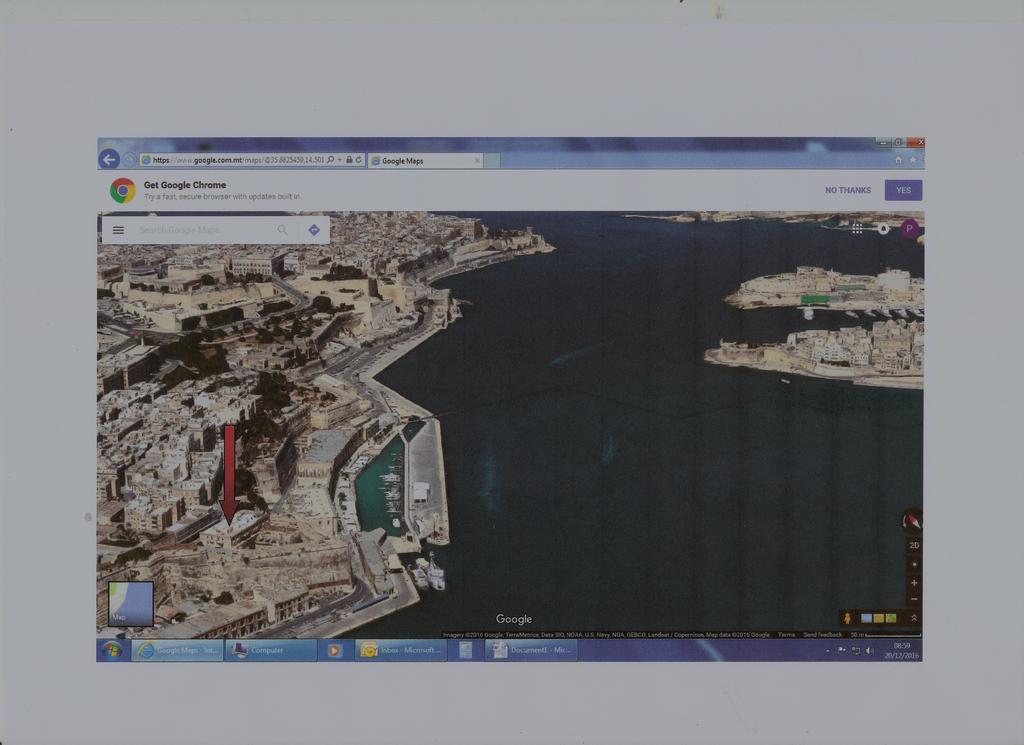Zoom out with the minus button

click(914, 599)
